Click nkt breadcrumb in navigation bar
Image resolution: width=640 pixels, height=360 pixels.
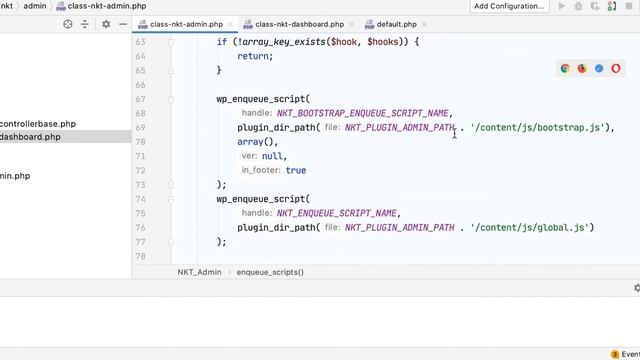click(7, 6)
